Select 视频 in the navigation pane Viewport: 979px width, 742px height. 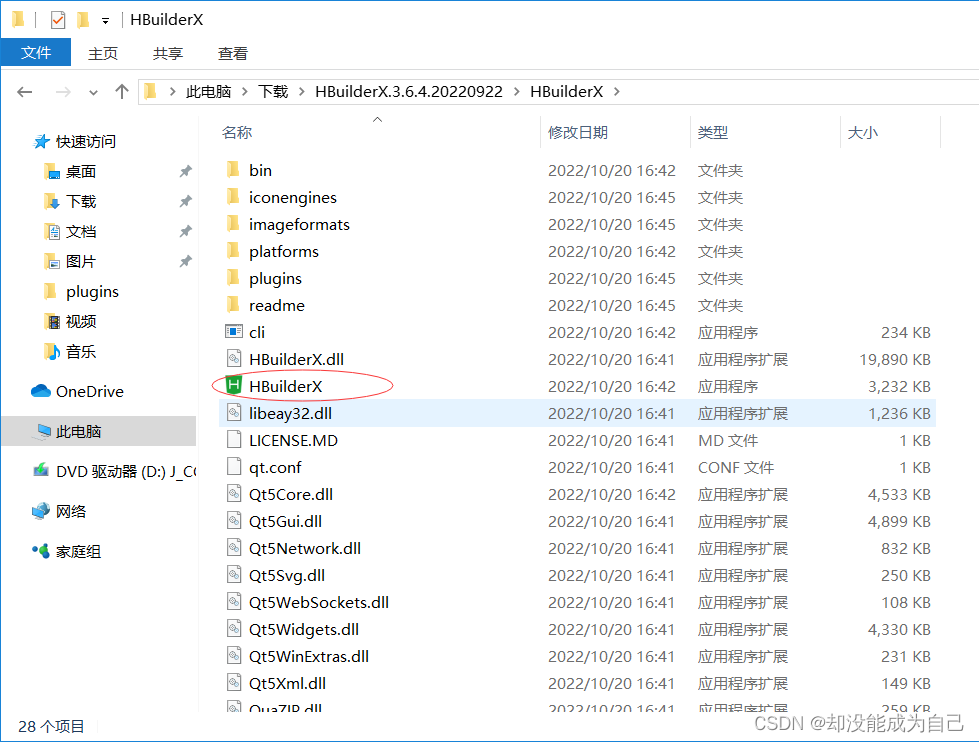(81, 322)
